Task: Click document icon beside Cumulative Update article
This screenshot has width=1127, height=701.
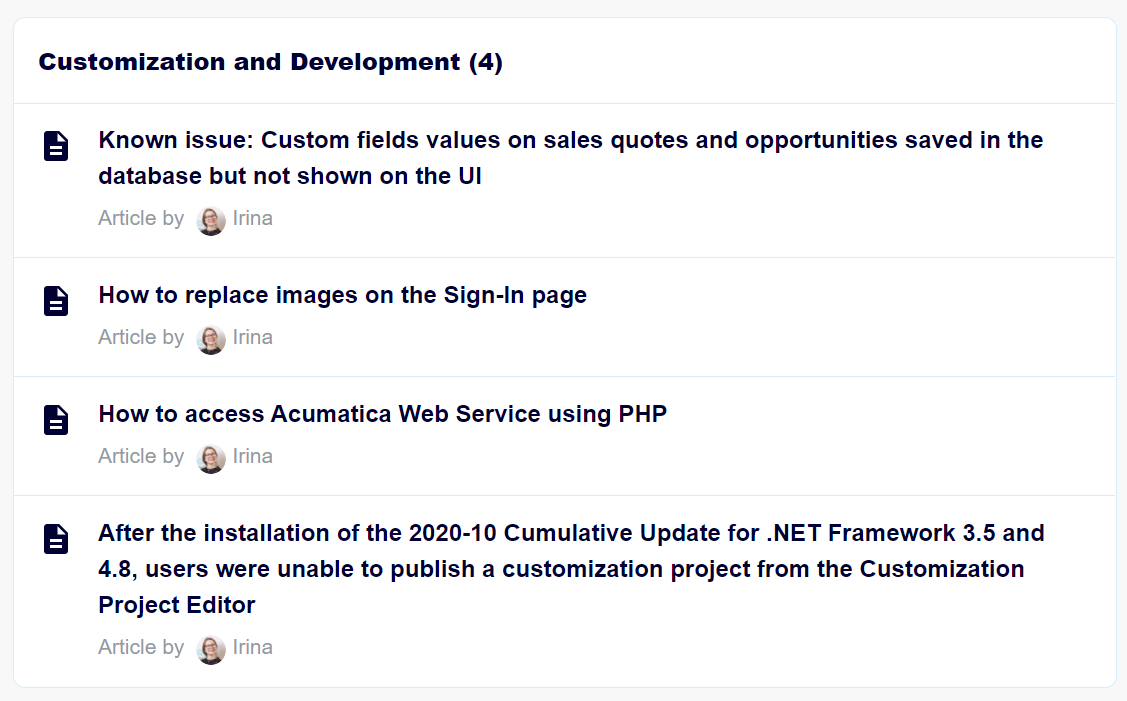Action: click(x=56, y=539)
